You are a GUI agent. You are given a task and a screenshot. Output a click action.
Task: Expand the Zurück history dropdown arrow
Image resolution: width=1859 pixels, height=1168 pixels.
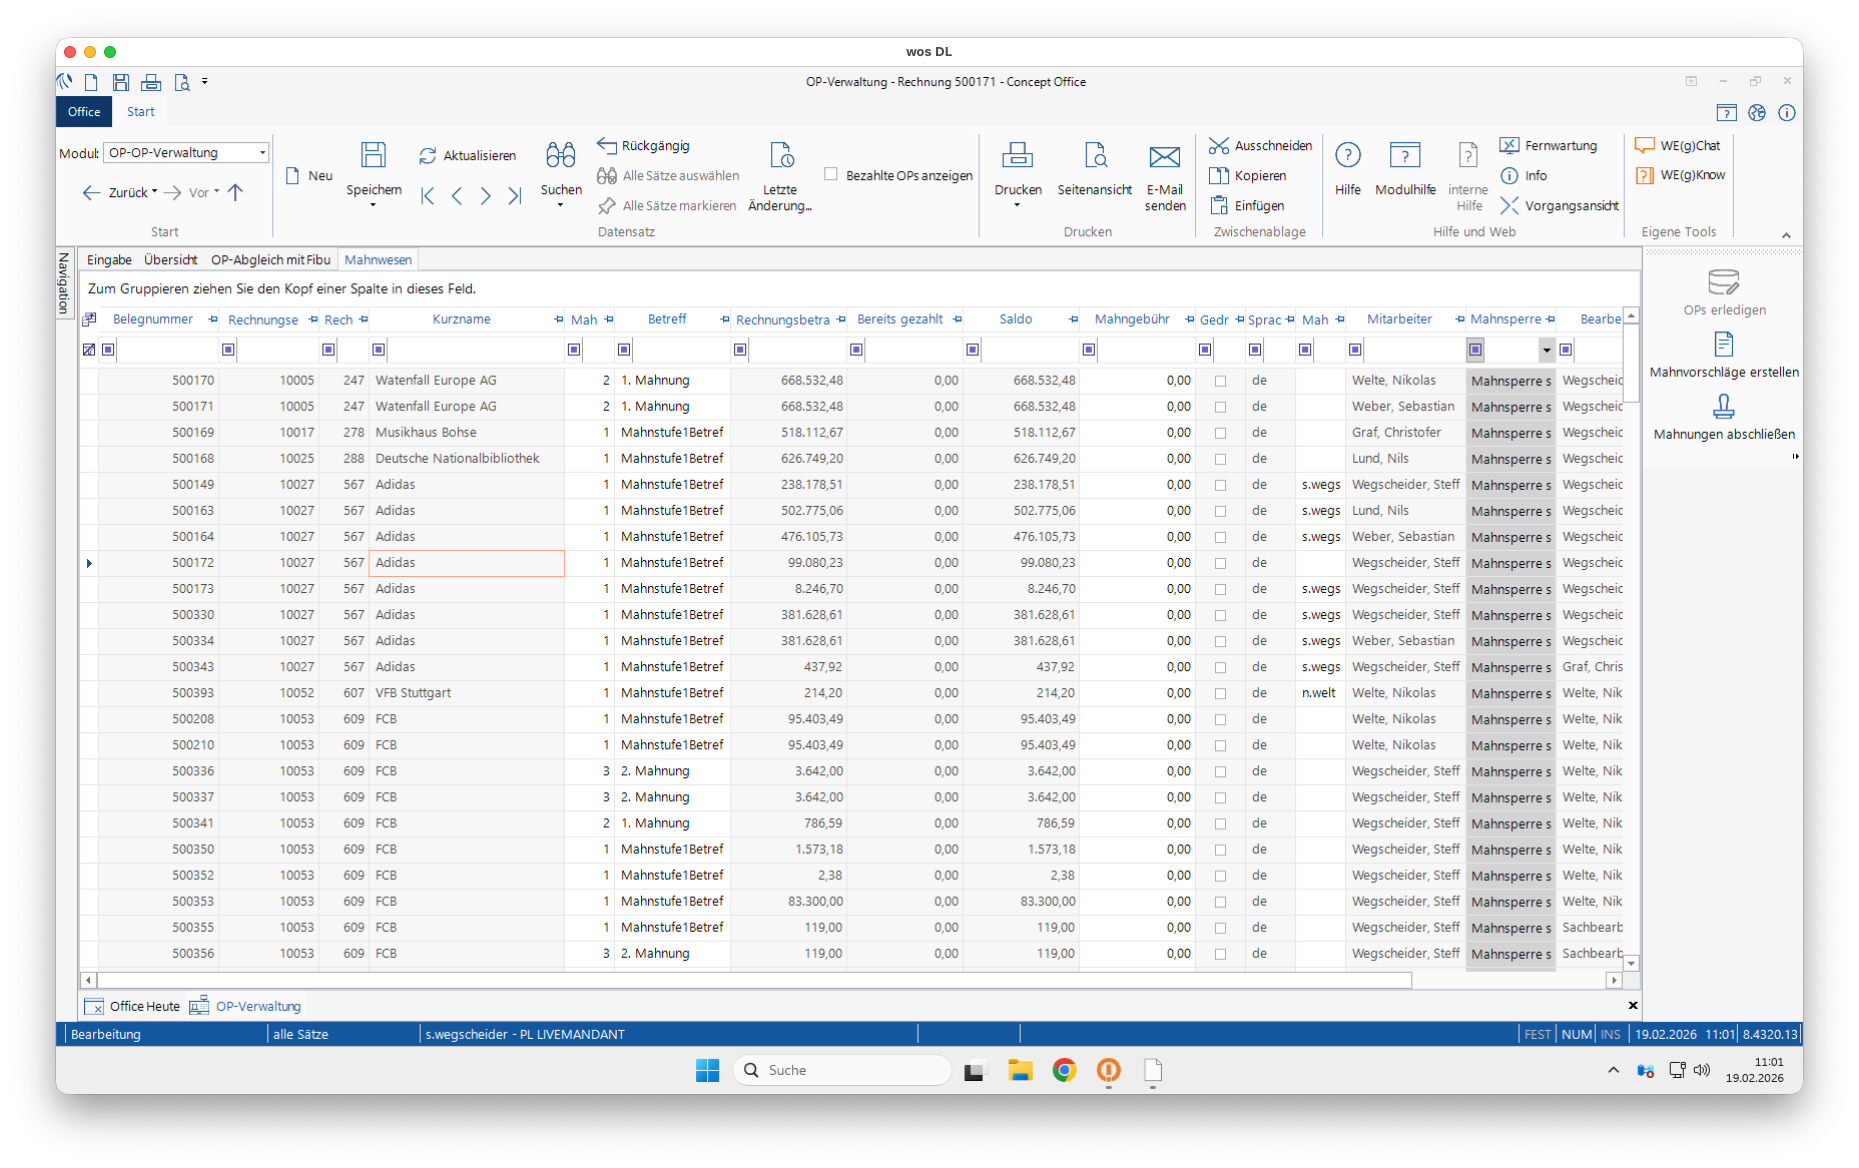[x=155, y=192]
